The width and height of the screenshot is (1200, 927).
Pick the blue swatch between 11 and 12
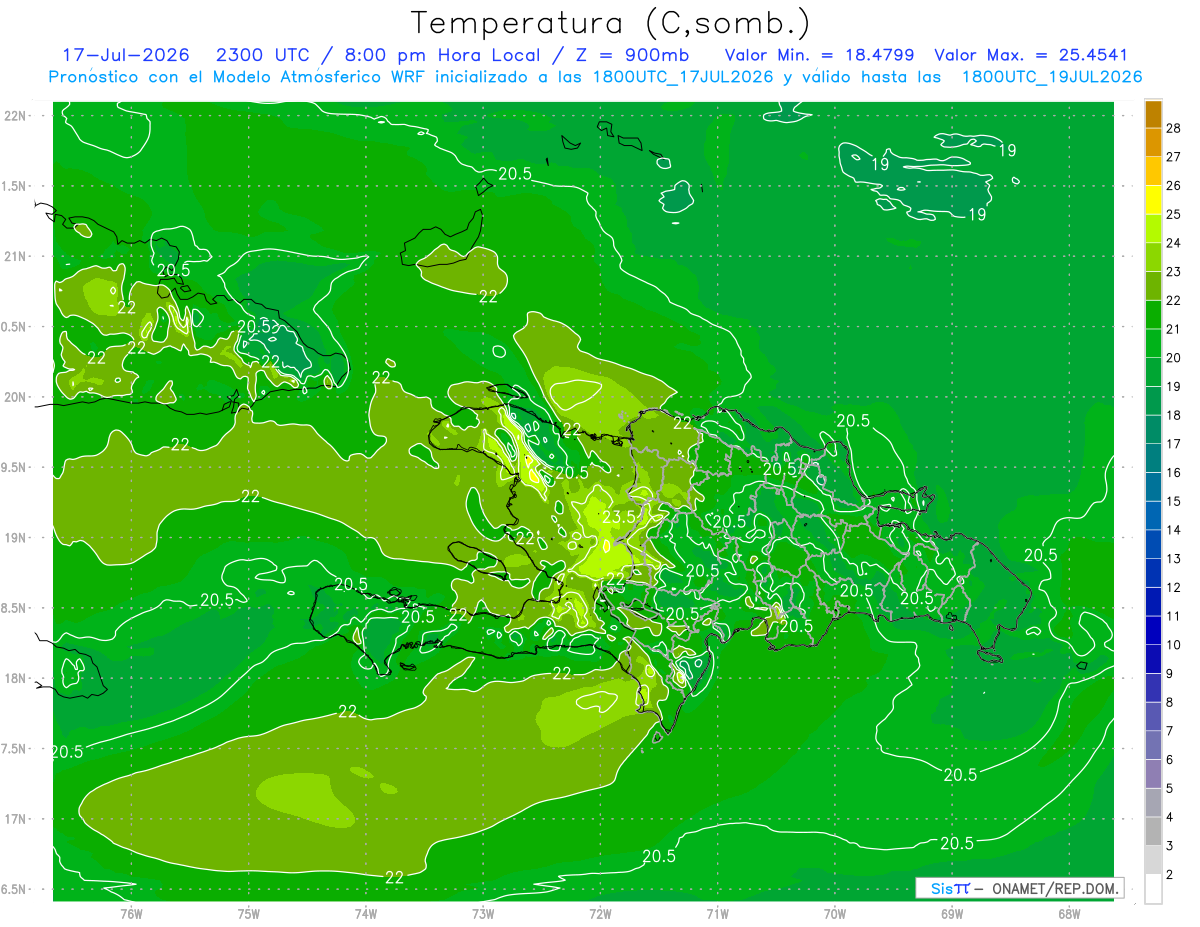tap(1153, 602)
